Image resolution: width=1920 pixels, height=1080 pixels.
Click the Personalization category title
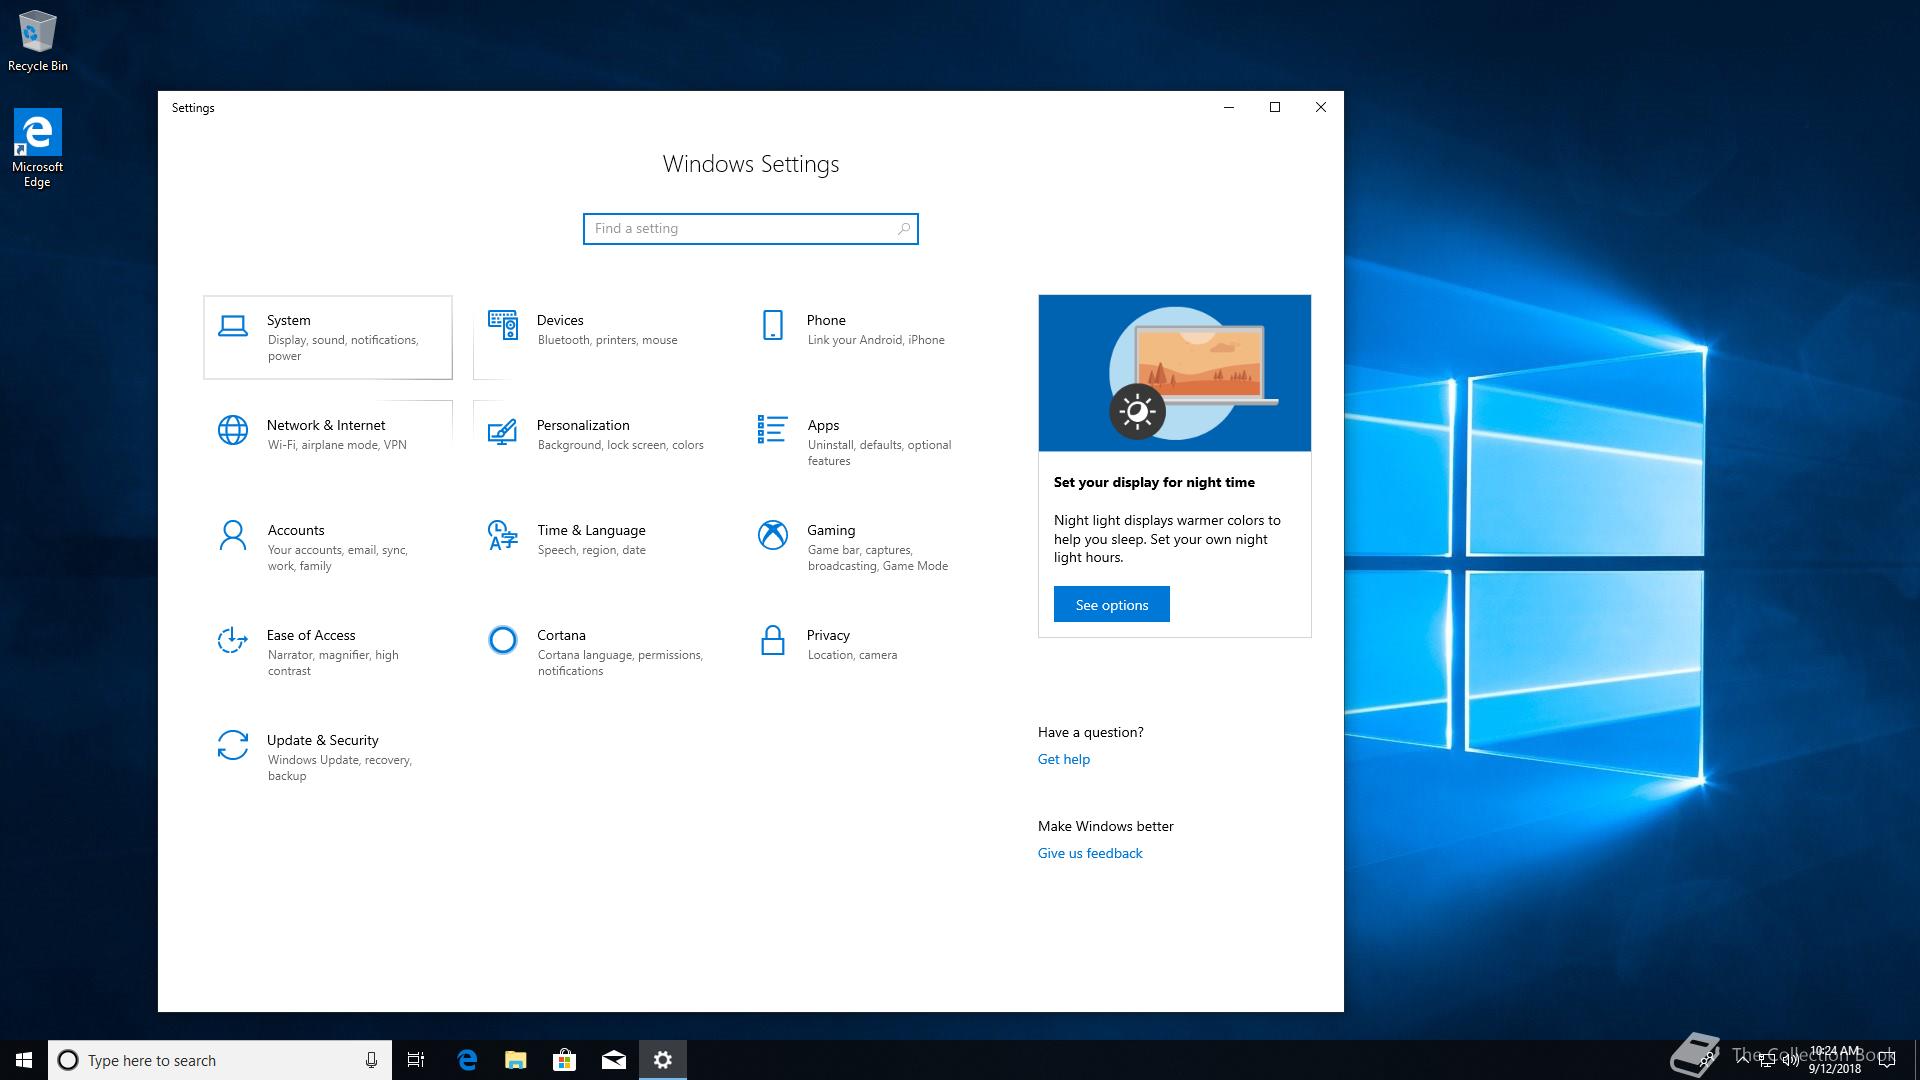click(x=583, y=425)
